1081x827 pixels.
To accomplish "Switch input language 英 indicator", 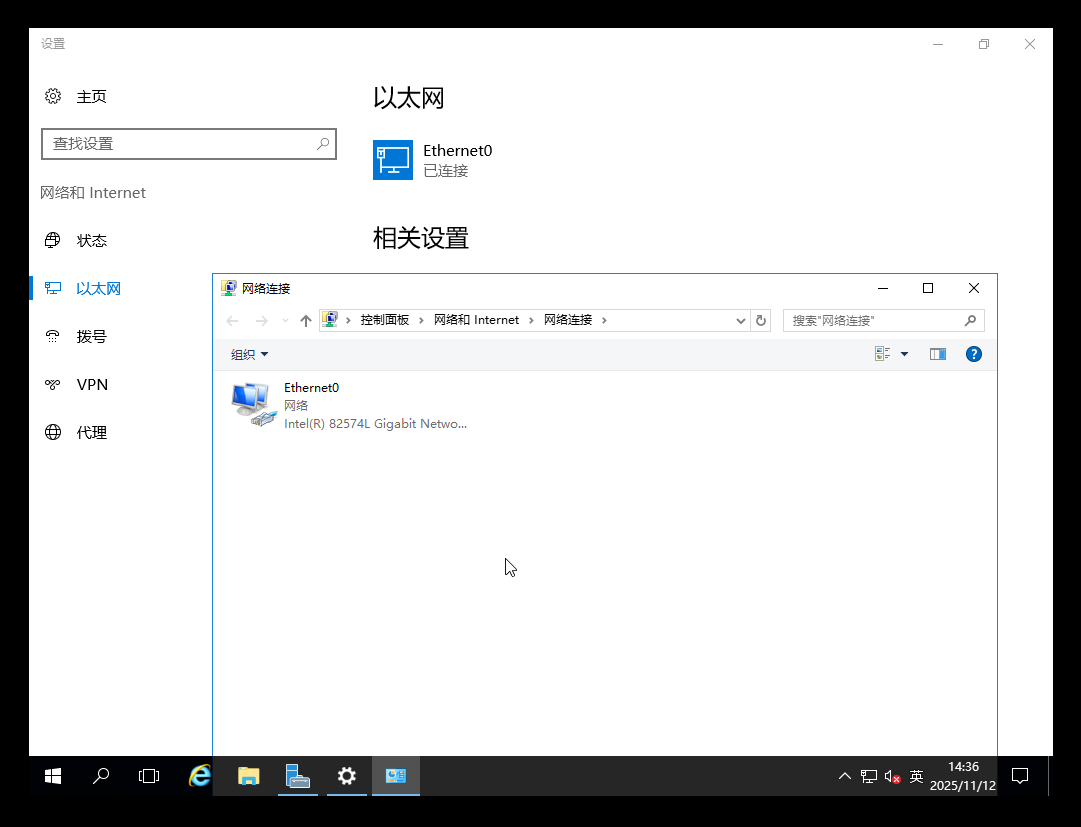I will pos(916,777).
